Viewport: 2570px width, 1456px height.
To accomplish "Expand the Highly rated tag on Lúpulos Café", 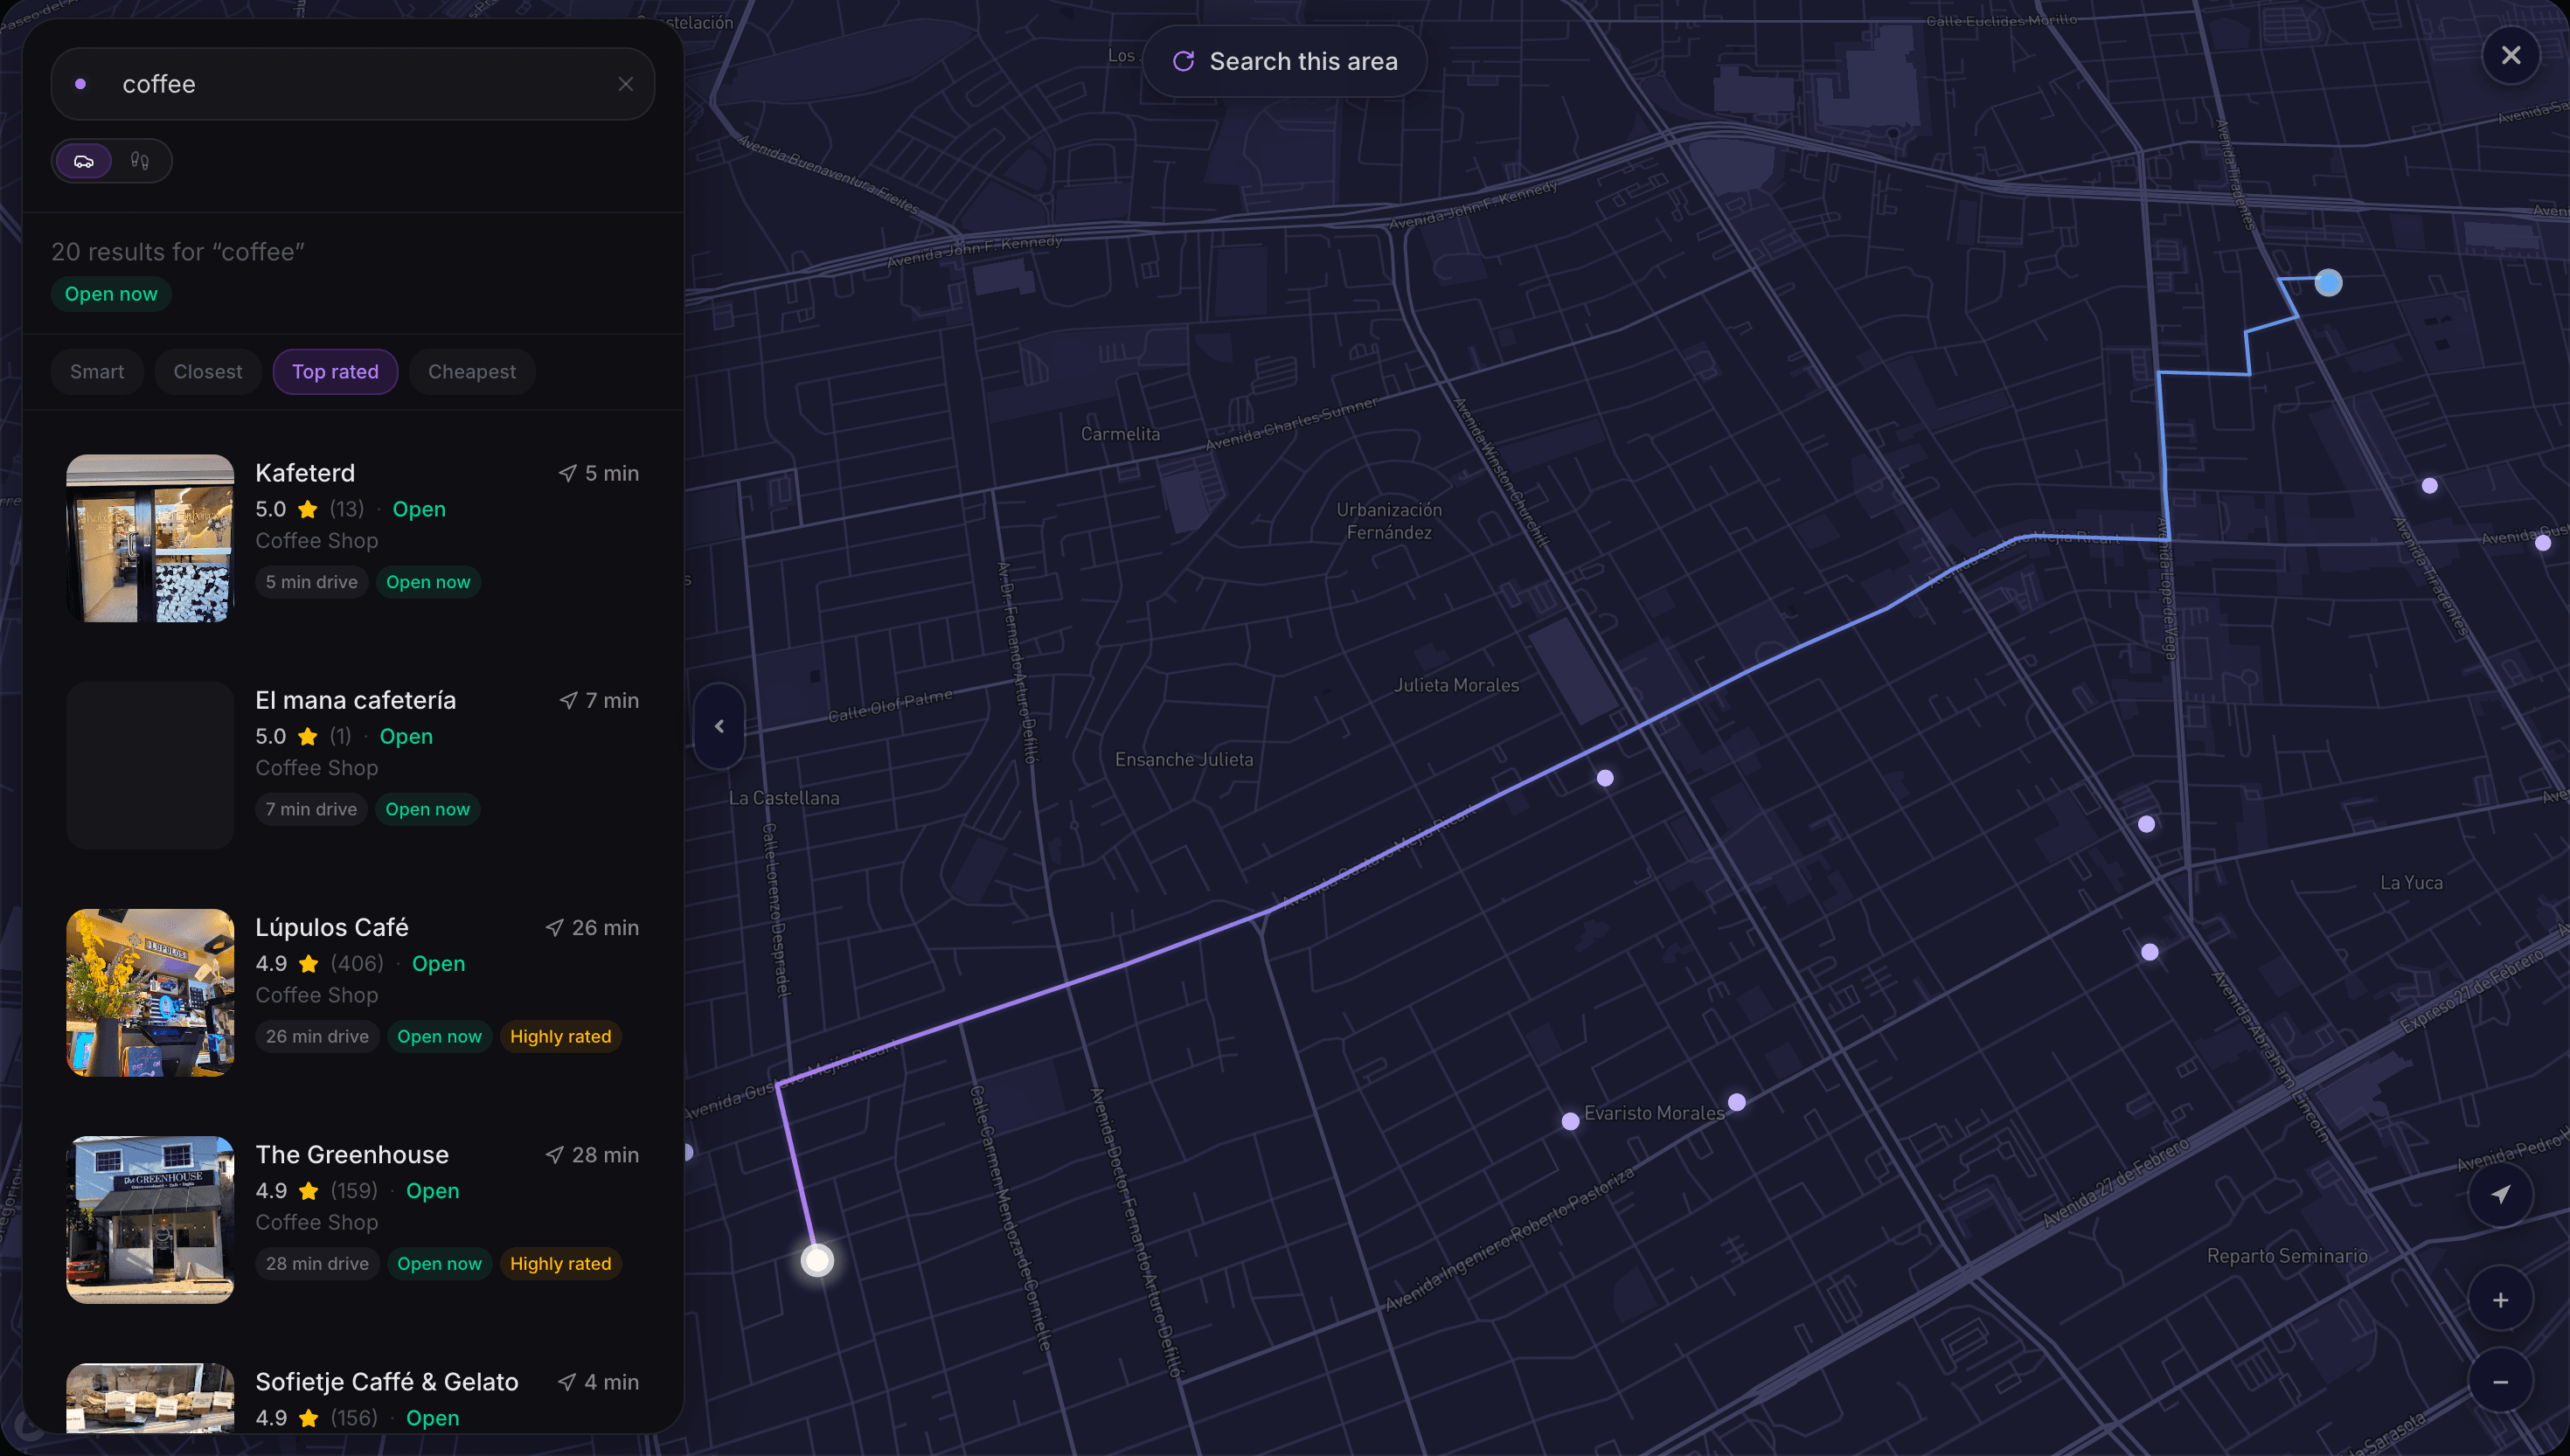I will [x=560, y=1036].
